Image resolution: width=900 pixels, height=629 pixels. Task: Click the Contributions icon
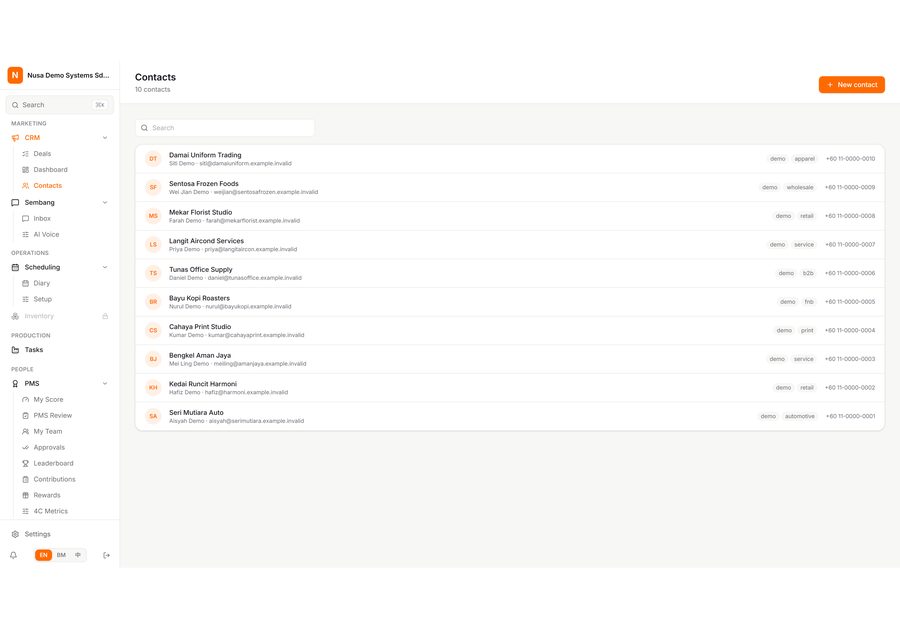pyautogui.click(x=25, y=480)
